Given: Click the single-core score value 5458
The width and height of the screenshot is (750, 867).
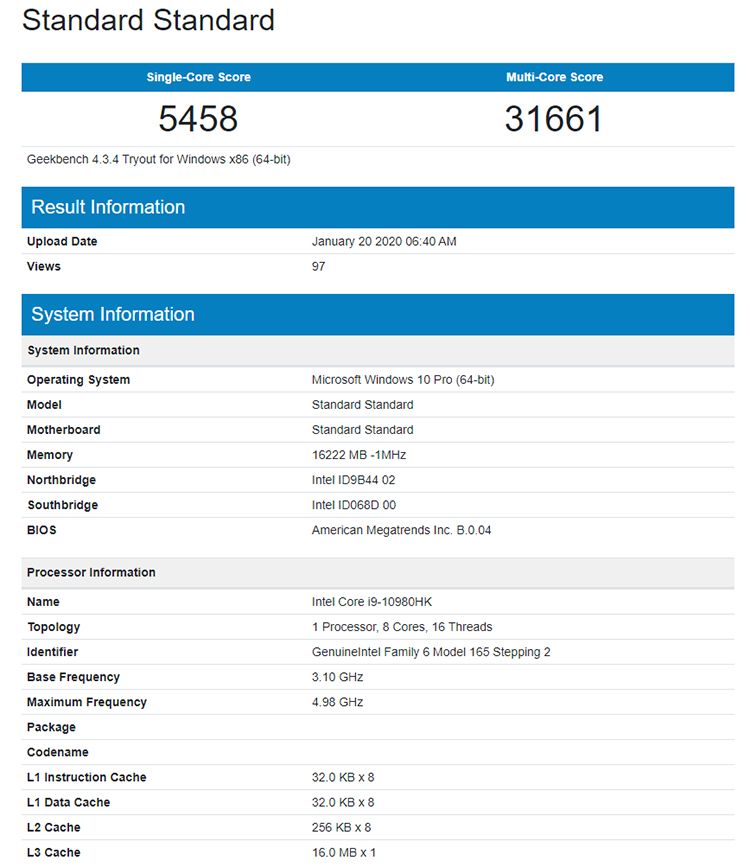Looking at the screenshot, I should [x=198, y=119].
